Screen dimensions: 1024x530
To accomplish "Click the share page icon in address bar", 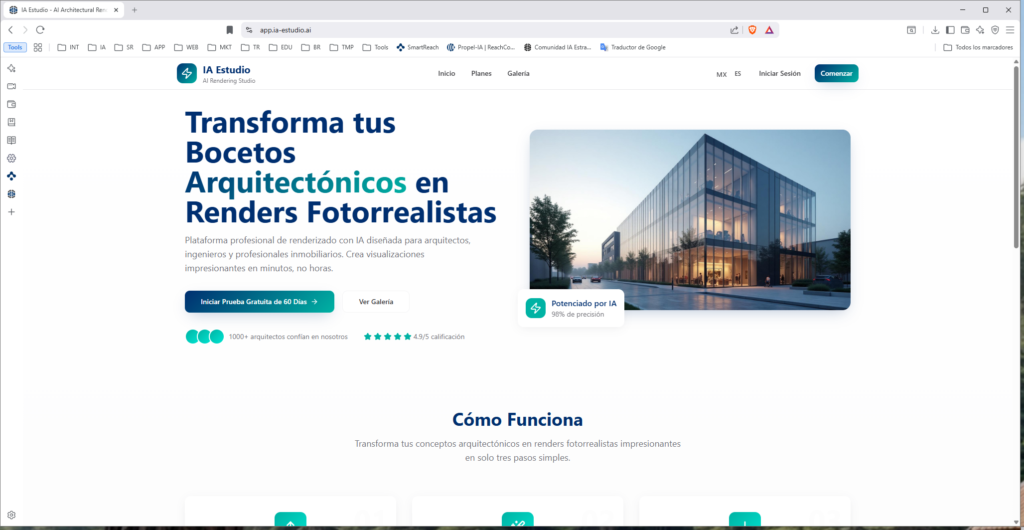I will 735,30.
